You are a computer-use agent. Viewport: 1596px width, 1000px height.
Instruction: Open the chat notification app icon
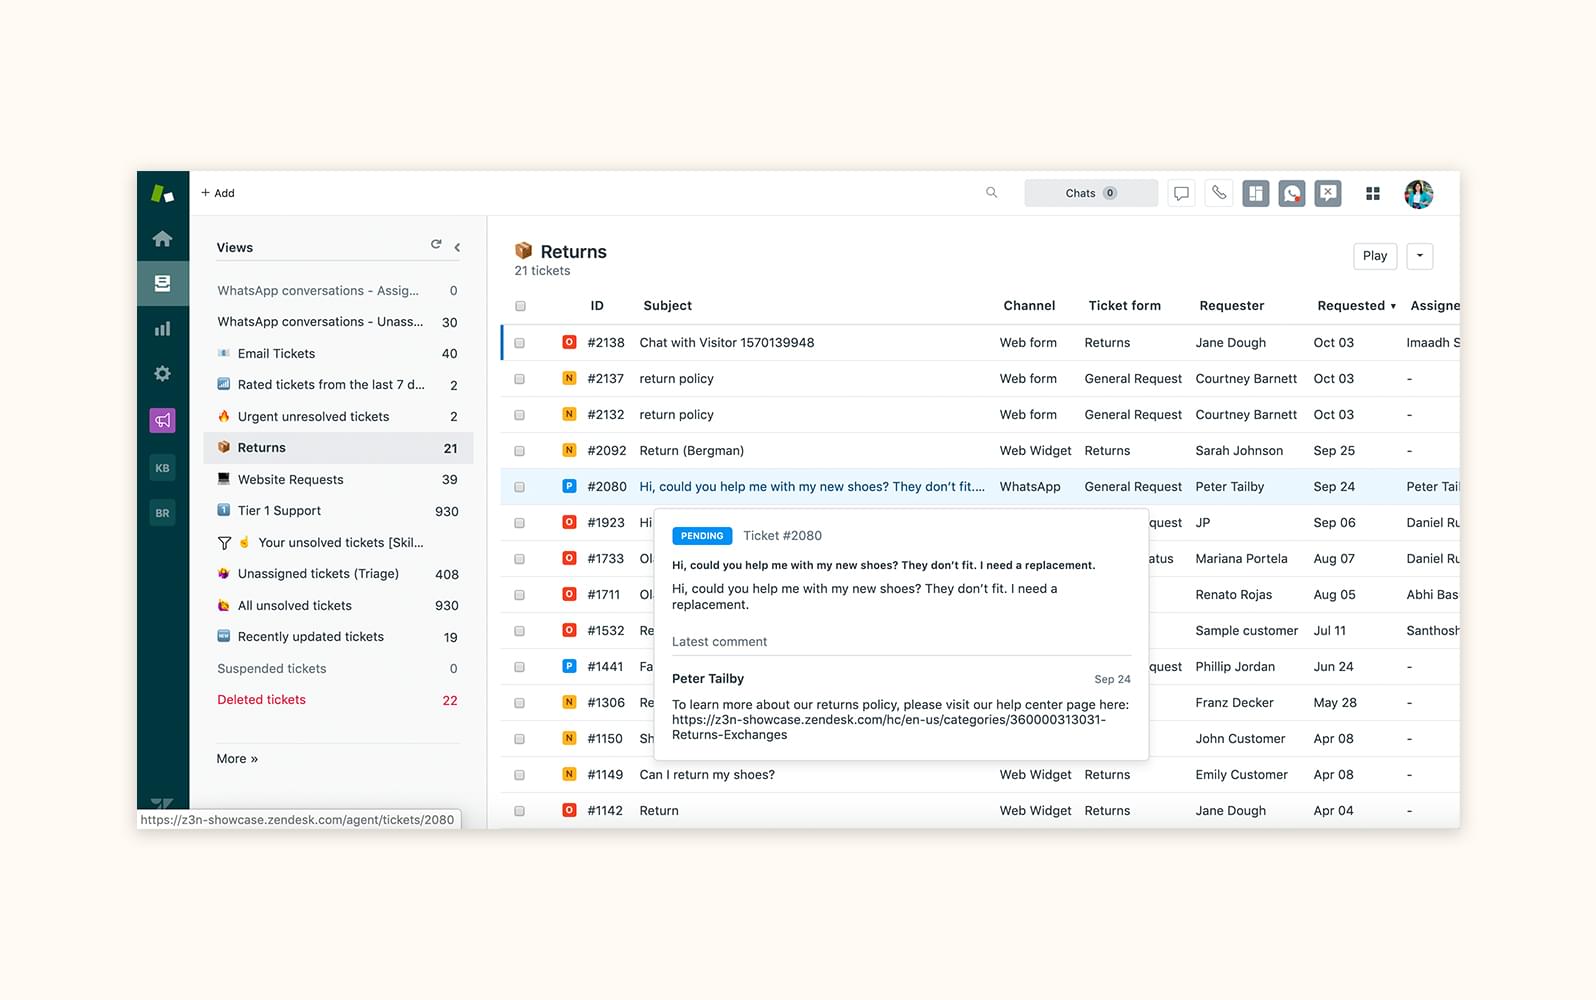click(1292, 194)
